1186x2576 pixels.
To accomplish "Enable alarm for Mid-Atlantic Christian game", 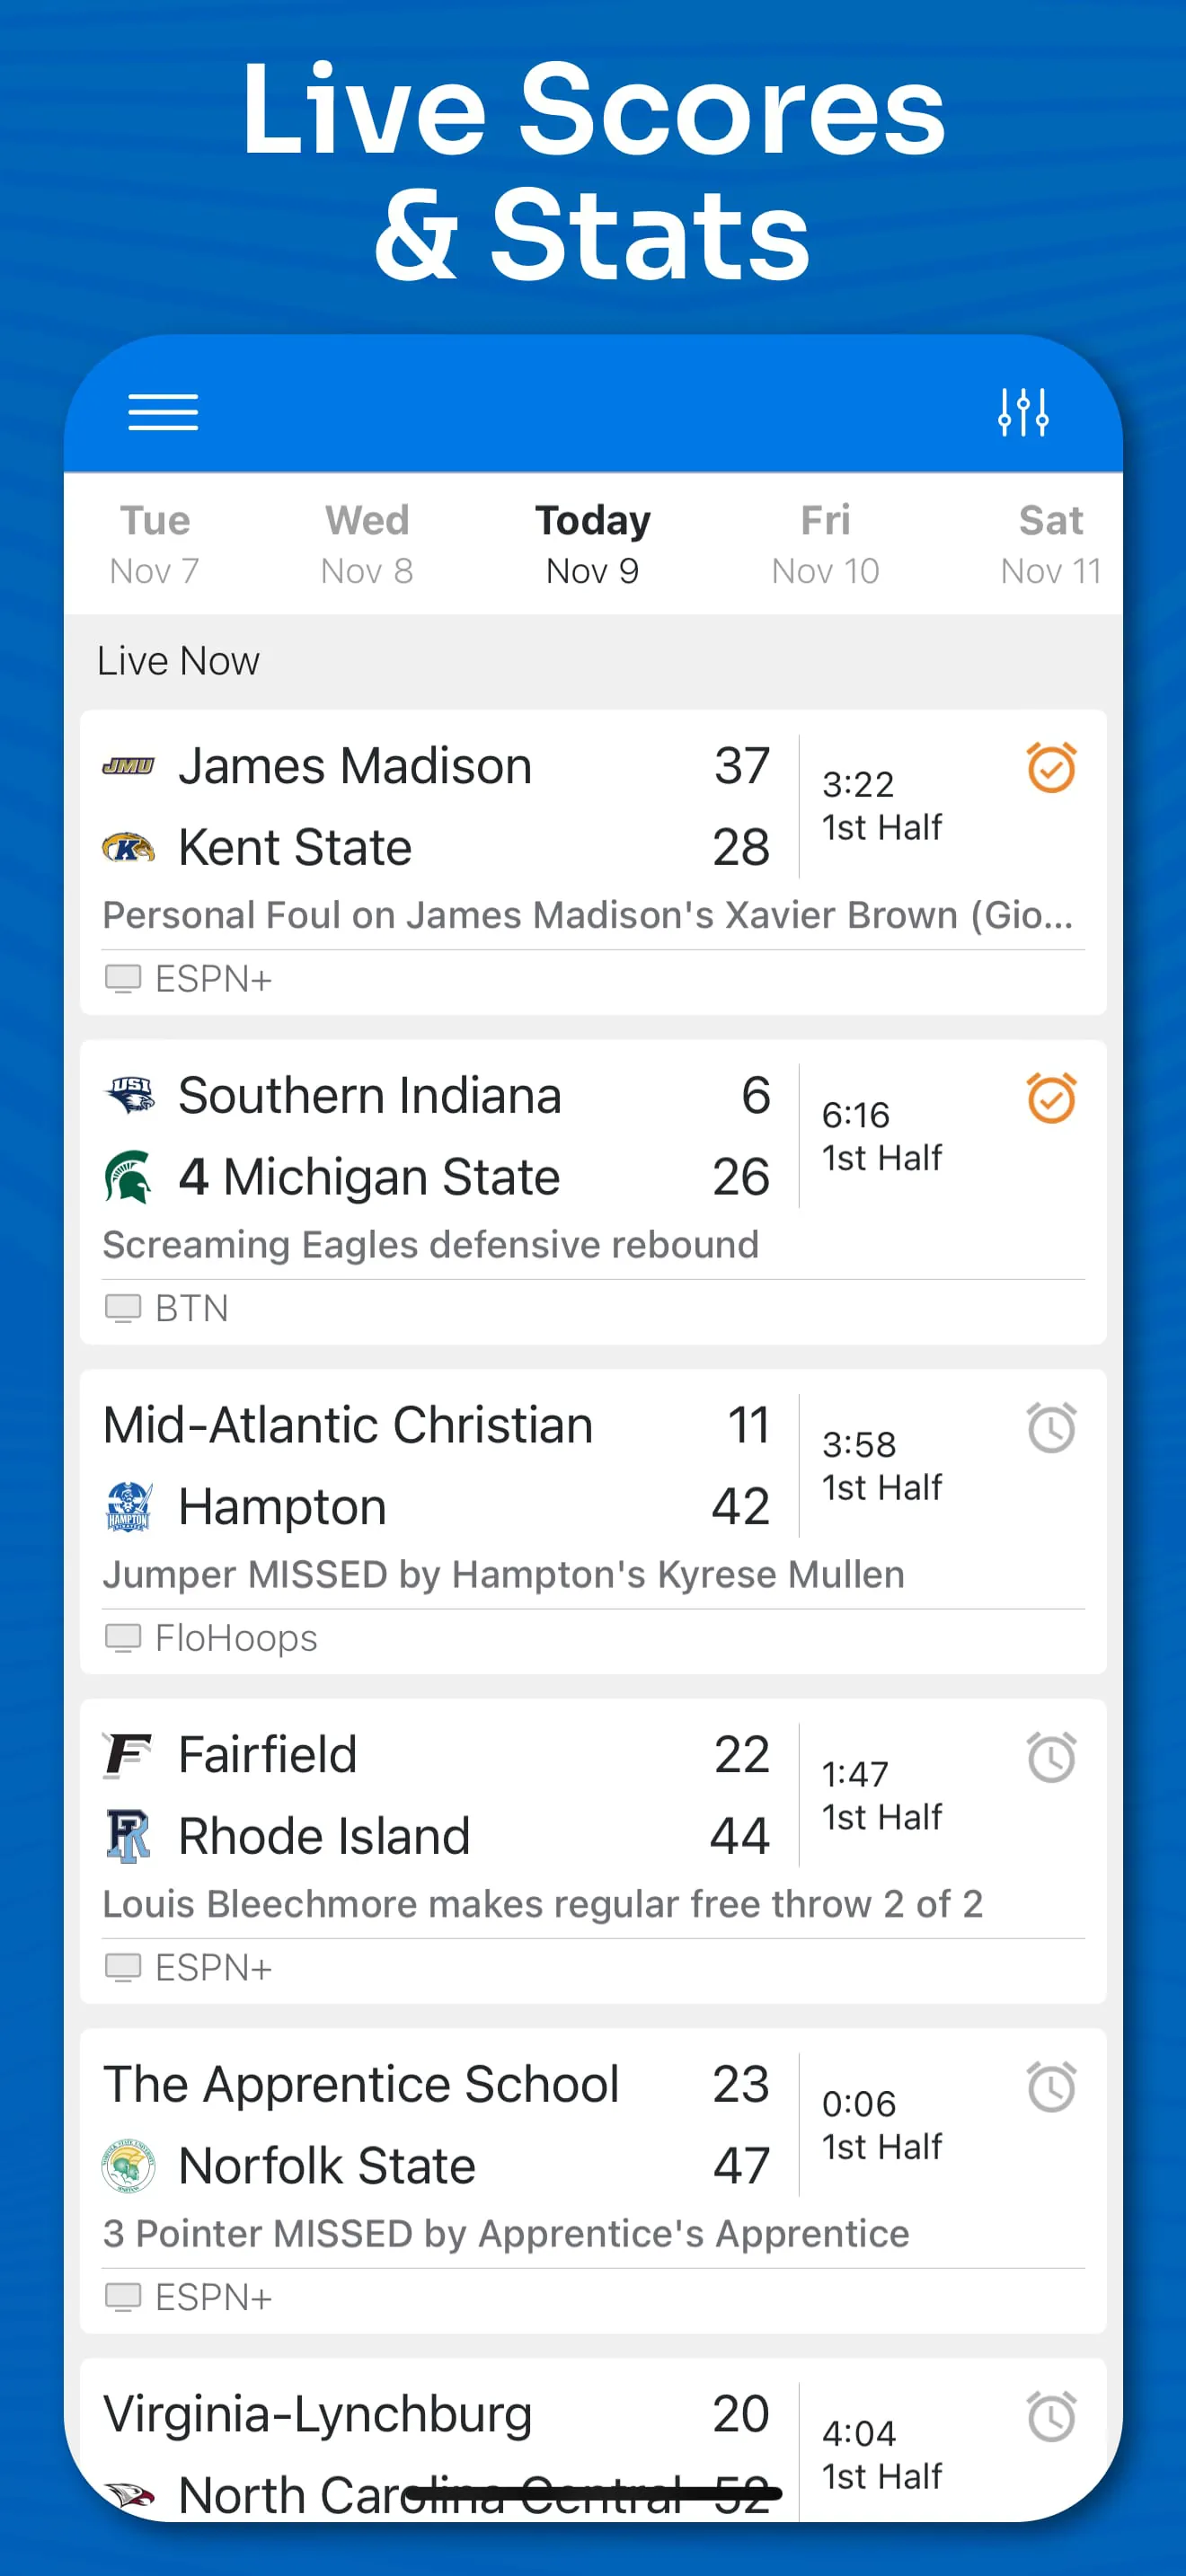I will [1051, 1428].
